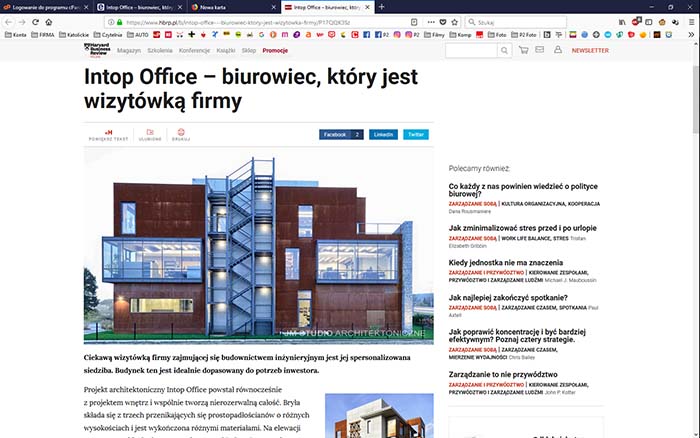The image size is (700, 438).
Task: Share article via Twitter button
Action: [416, 134]
